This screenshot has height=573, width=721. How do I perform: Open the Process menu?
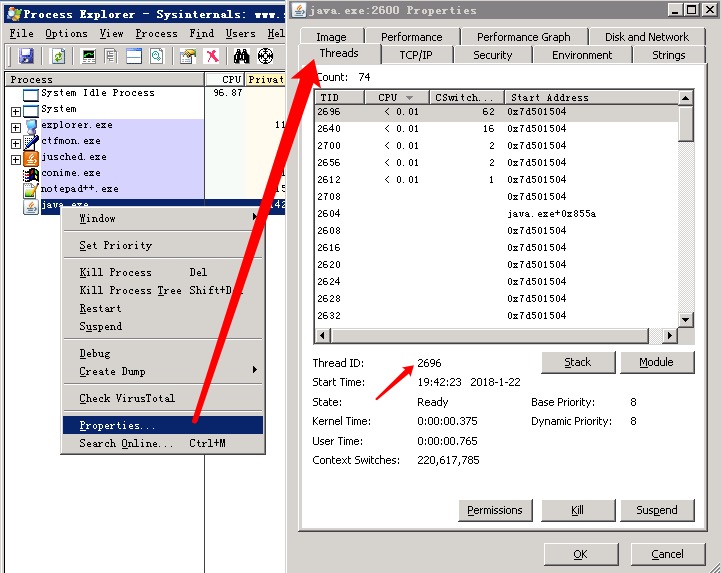[156, 34]
